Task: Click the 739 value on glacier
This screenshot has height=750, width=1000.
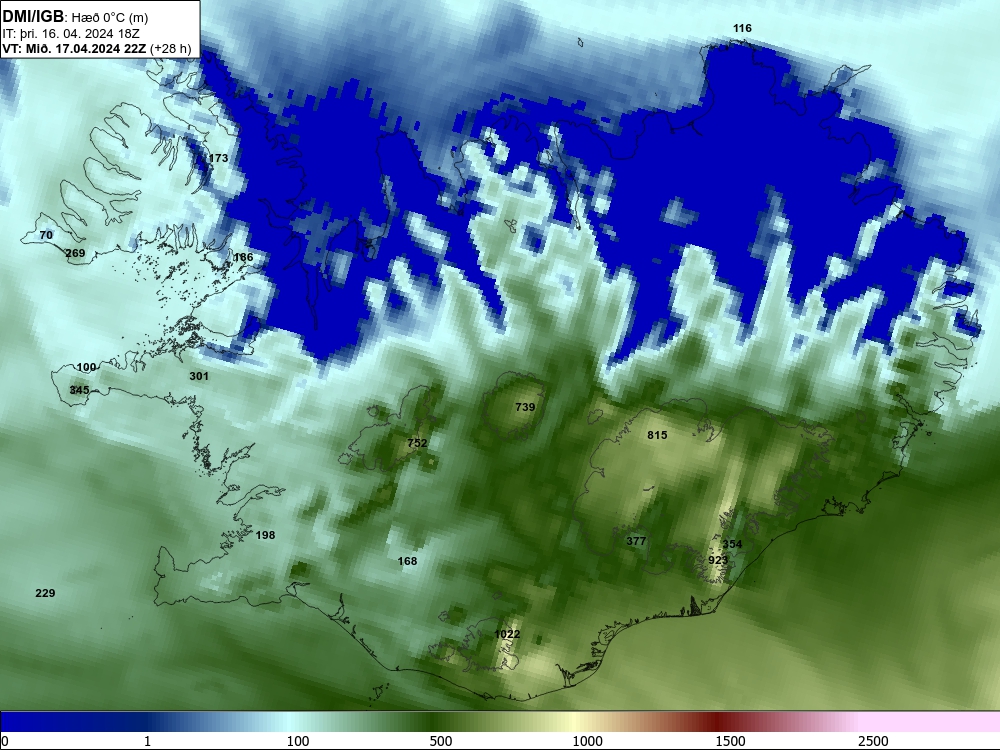Action: click(x=525, y=407)
